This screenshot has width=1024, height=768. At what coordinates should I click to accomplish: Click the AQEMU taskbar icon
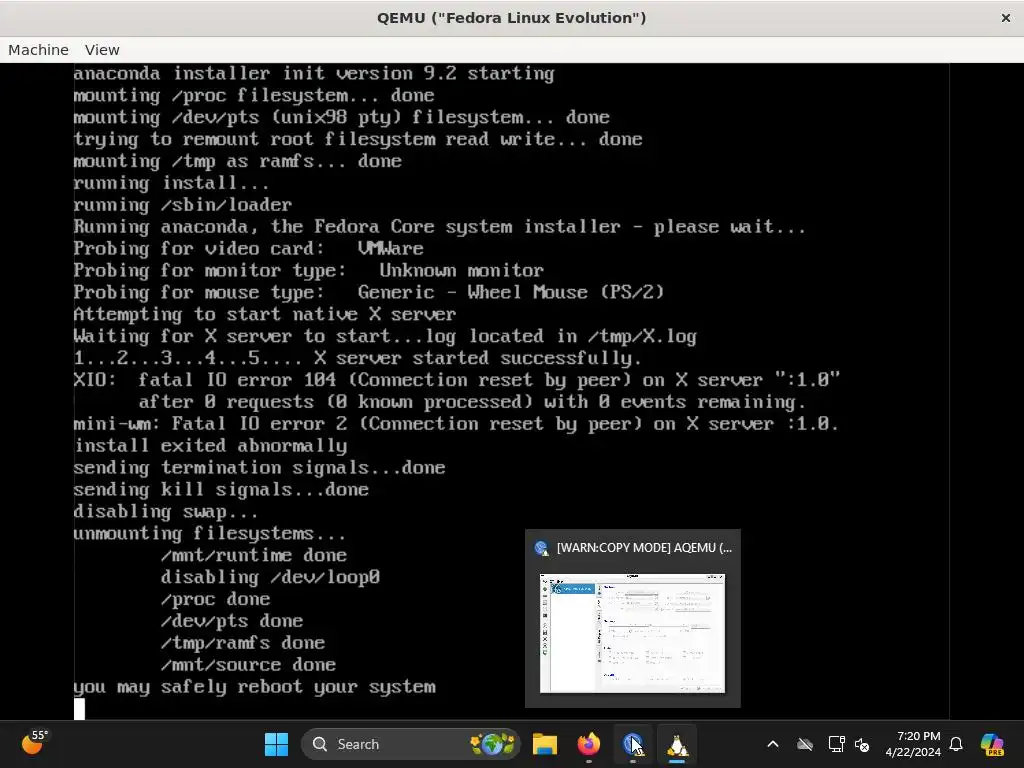click(x=632, y=744)
